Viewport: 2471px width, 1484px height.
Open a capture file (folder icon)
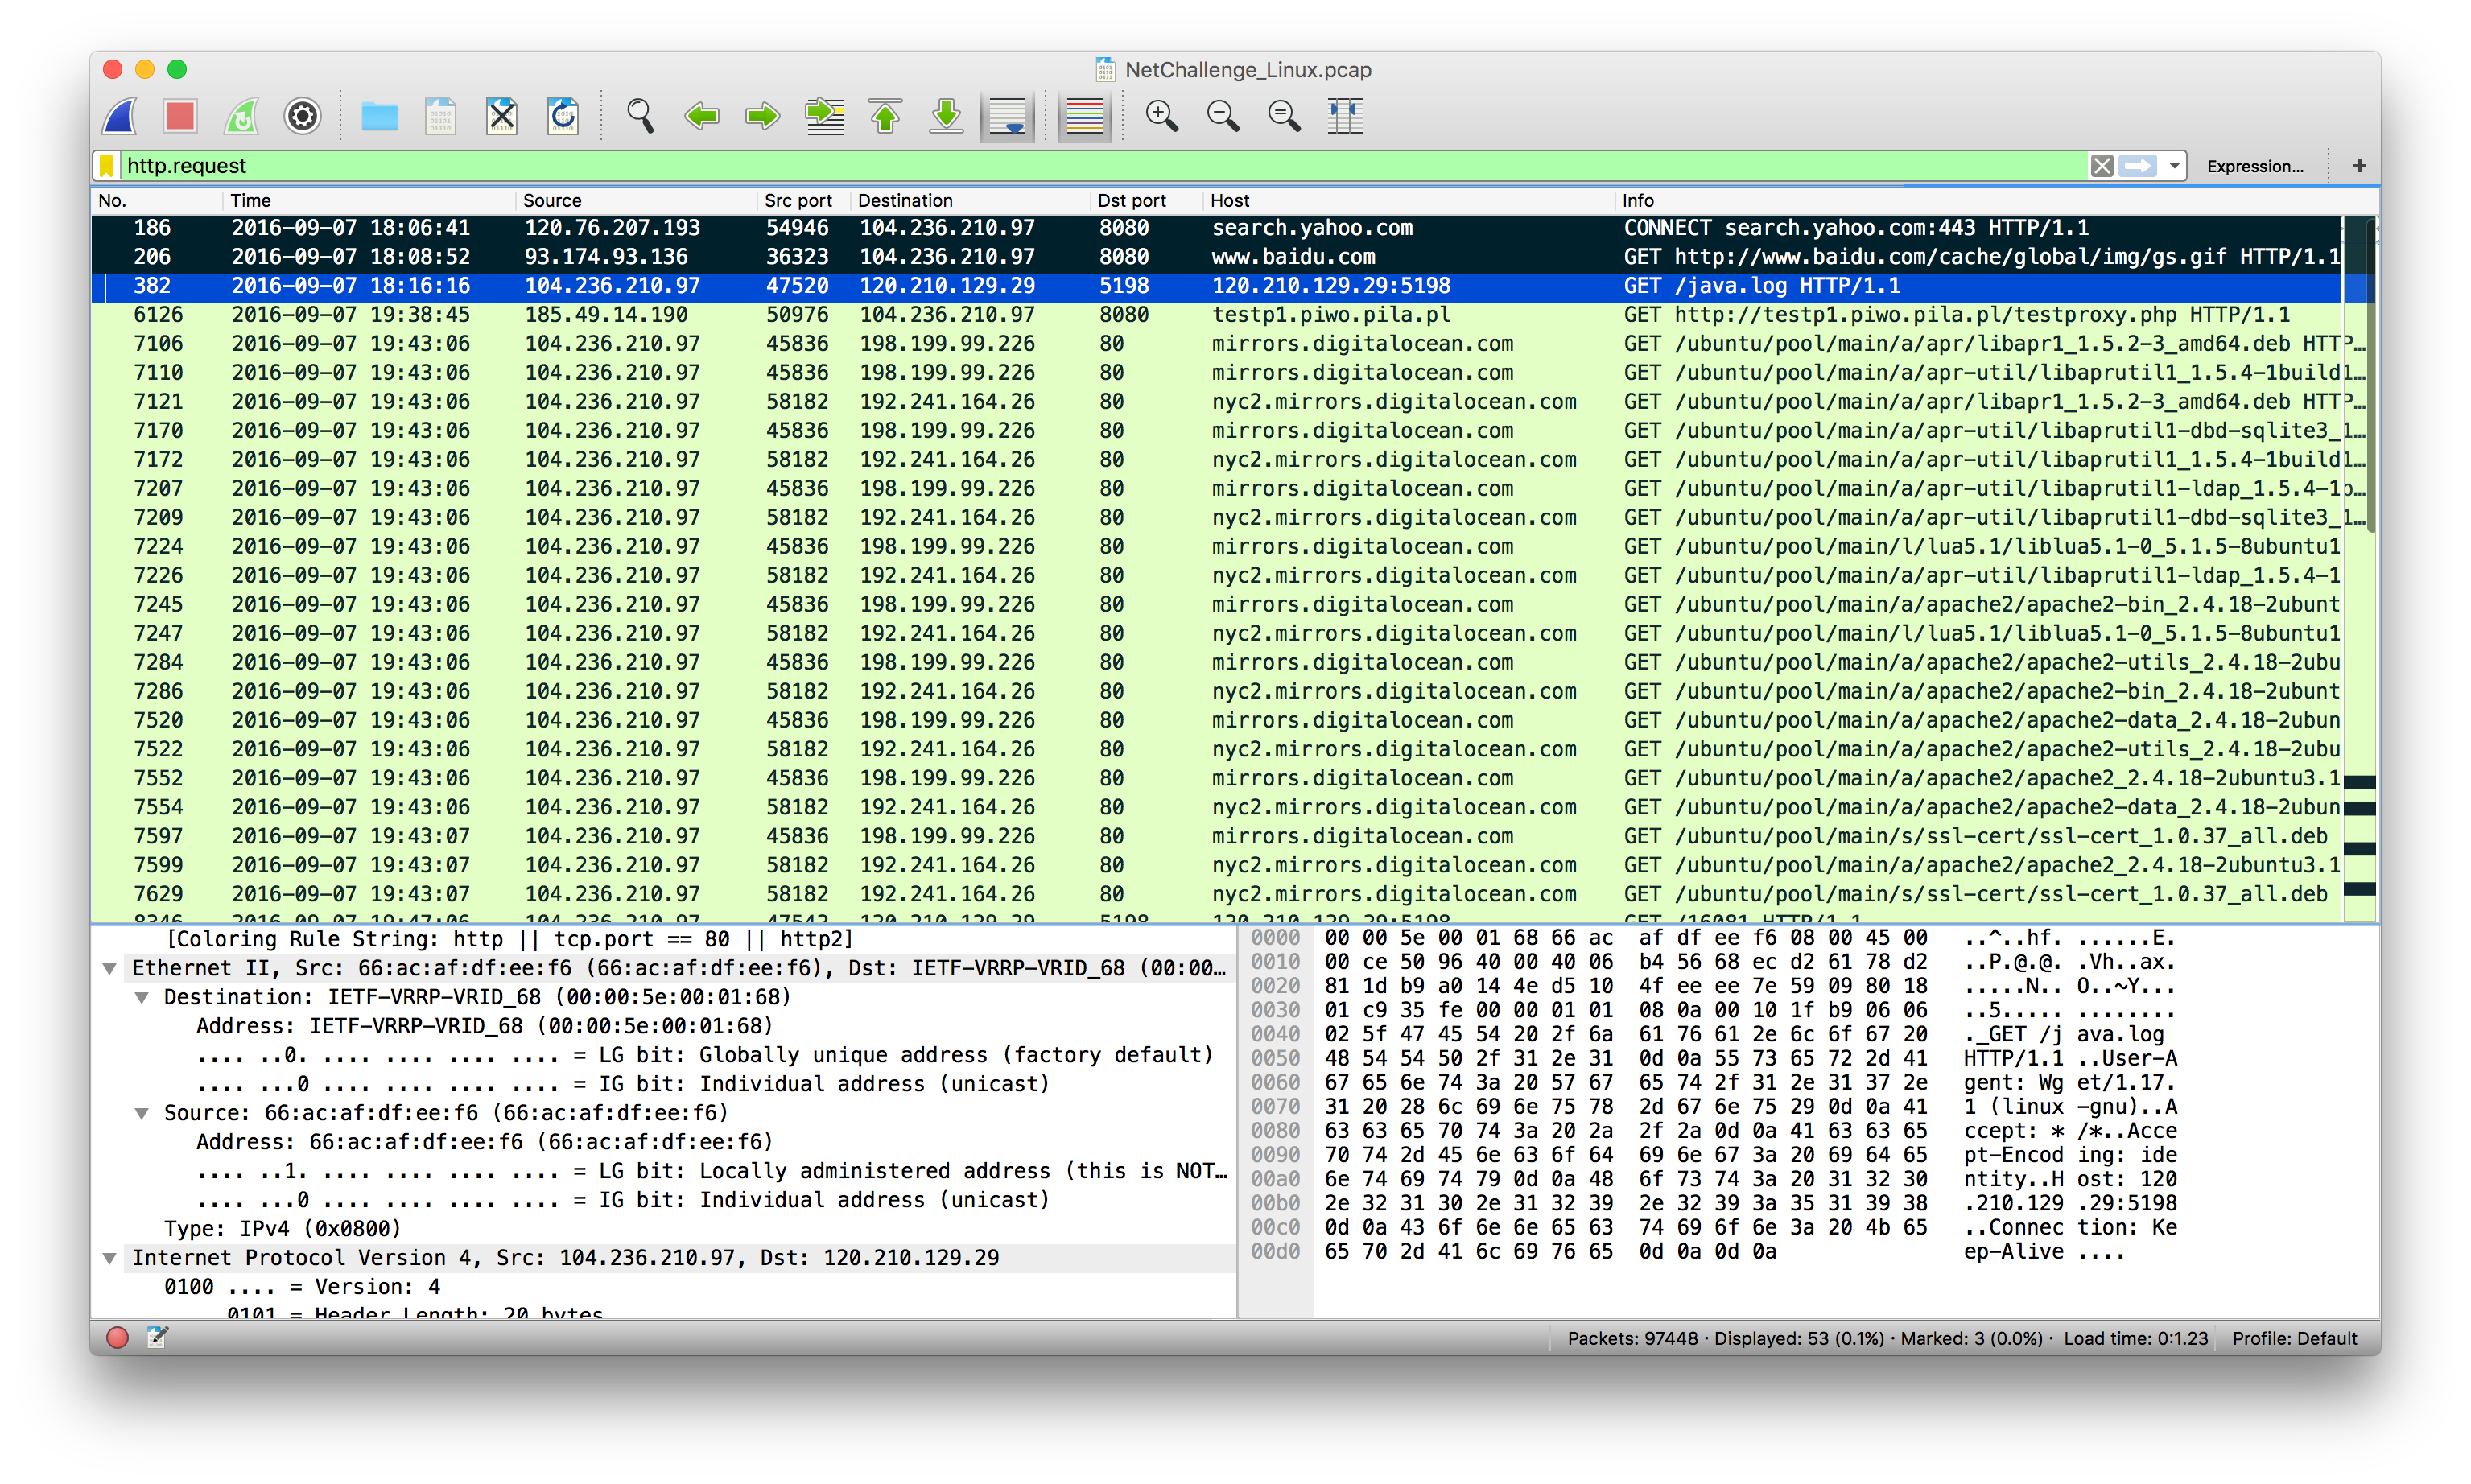379,116
